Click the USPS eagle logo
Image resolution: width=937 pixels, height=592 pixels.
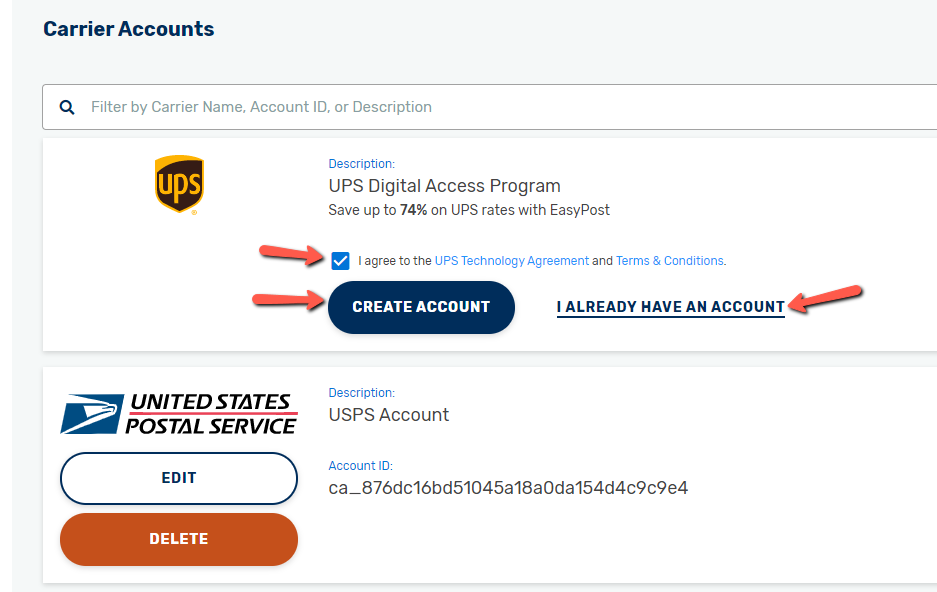coord(179,413)
